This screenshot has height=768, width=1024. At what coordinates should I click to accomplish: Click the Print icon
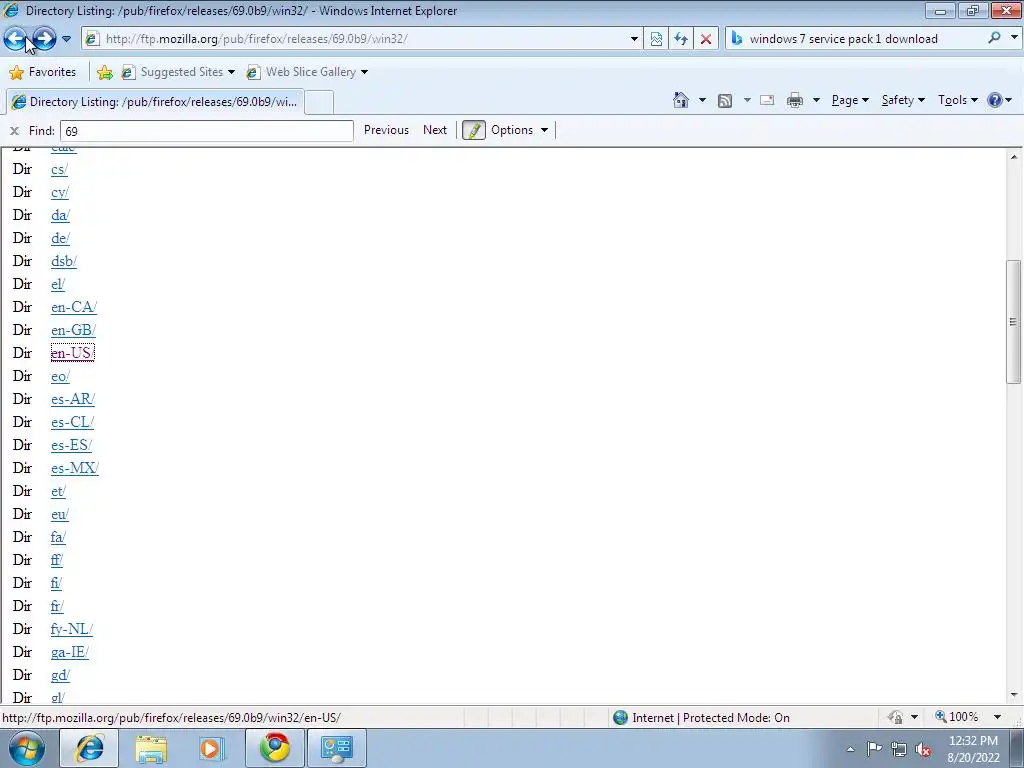[x=795, y=101]
